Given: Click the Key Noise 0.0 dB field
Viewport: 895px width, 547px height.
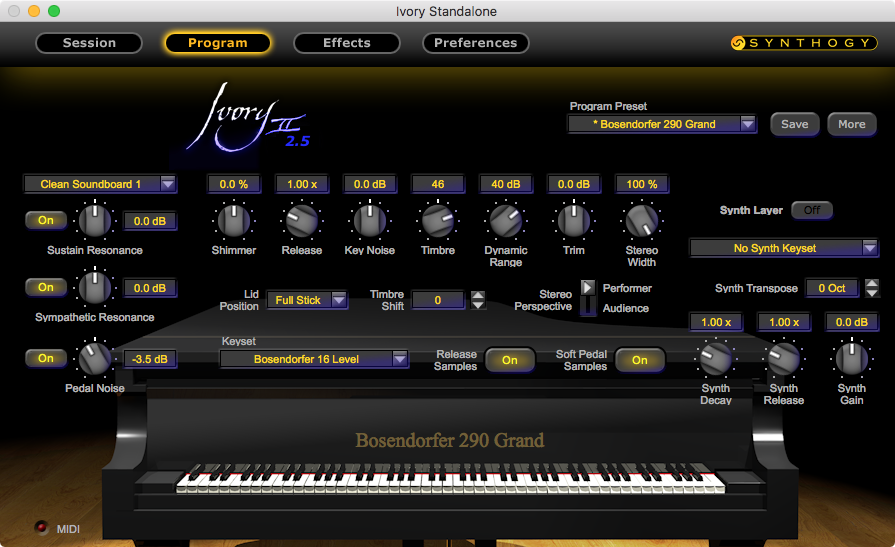Looking at the screenshot, I should pyautogui.click(x=369, y=184).
